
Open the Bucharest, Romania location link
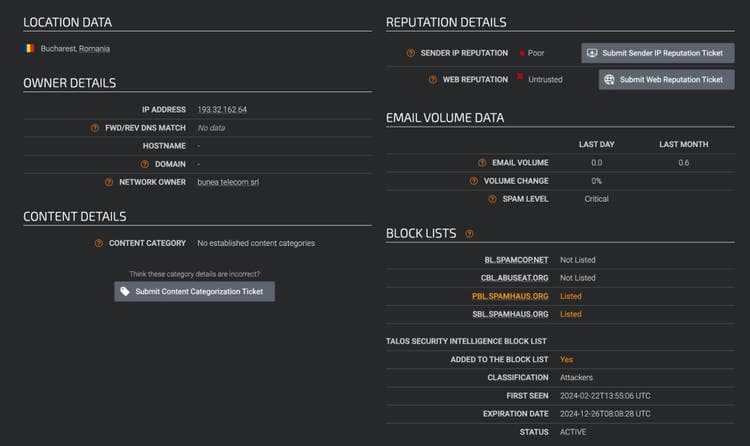(x=75, y=48)
